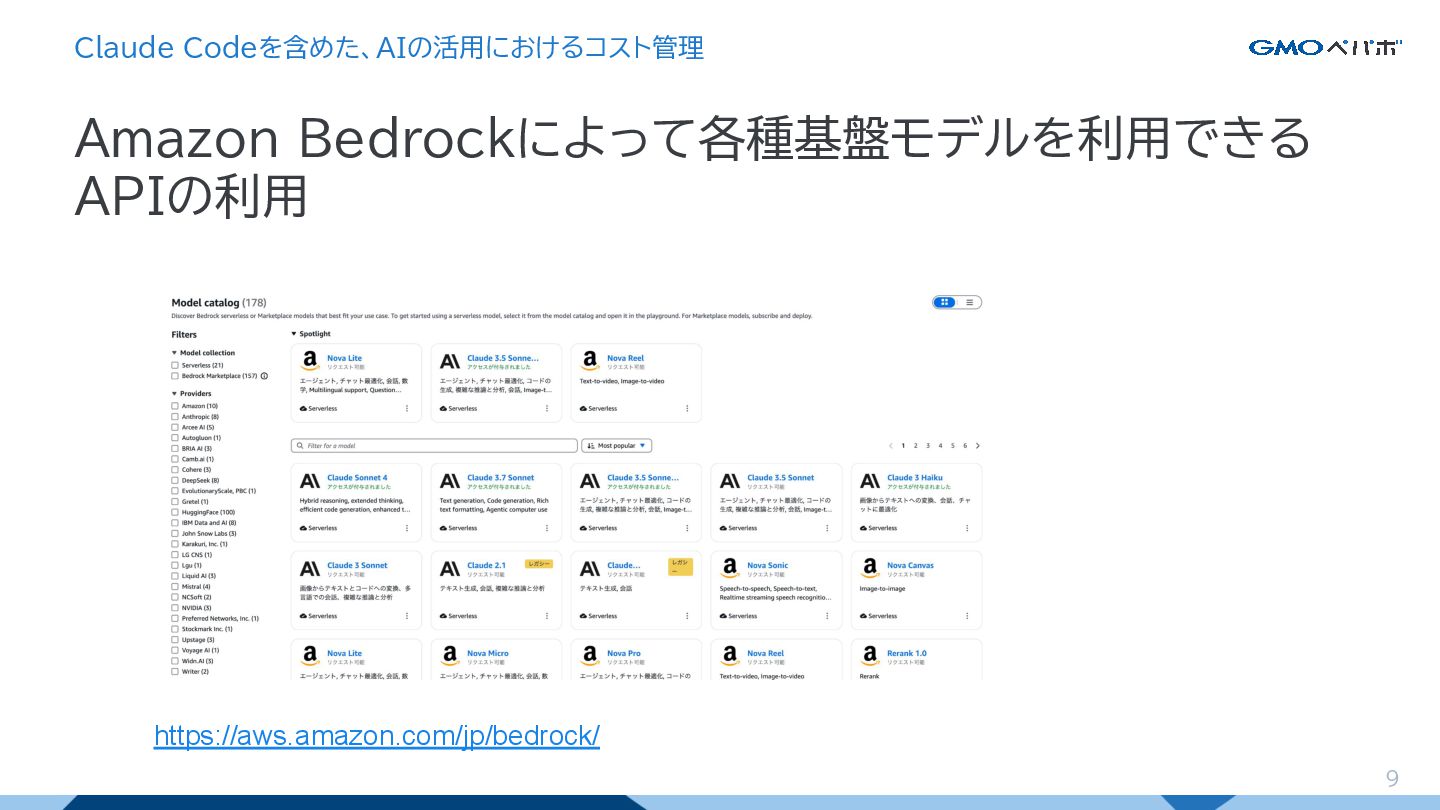This screenshot has height=810, width=1440.
Task: Open kebab menu on Spotlight Nova Lite card
Action: (406, 408)
